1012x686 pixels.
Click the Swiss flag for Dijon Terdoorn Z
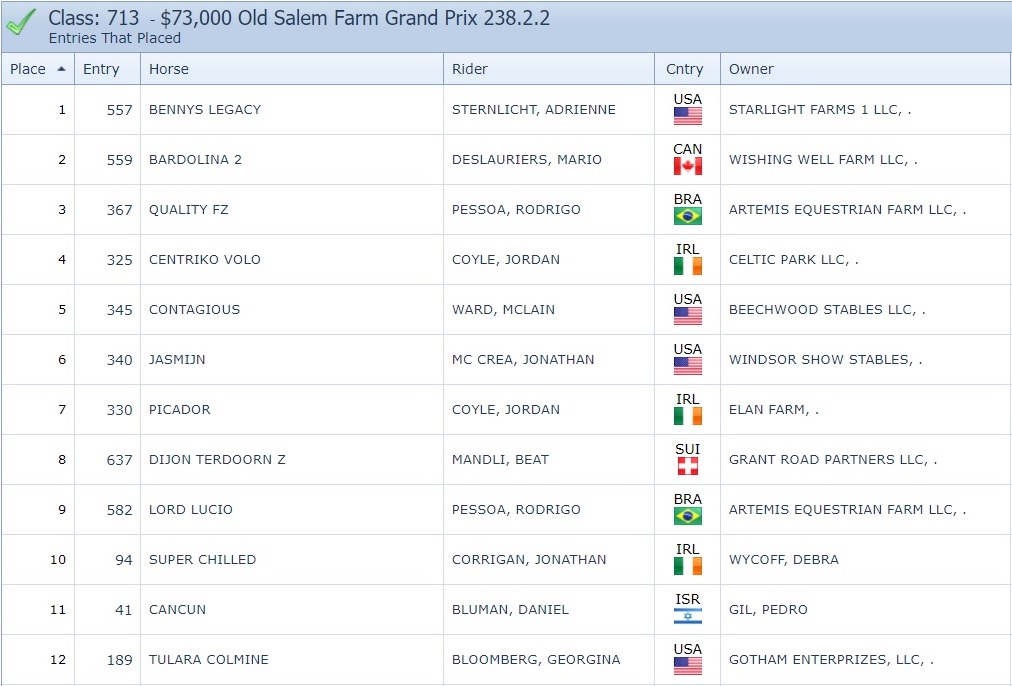687,466
